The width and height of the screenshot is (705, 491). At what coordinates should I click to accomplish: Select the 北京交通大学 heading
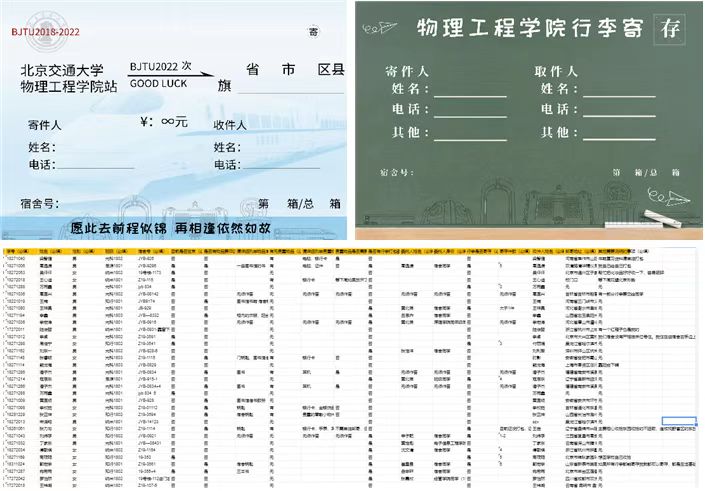(x=62, y=70)
